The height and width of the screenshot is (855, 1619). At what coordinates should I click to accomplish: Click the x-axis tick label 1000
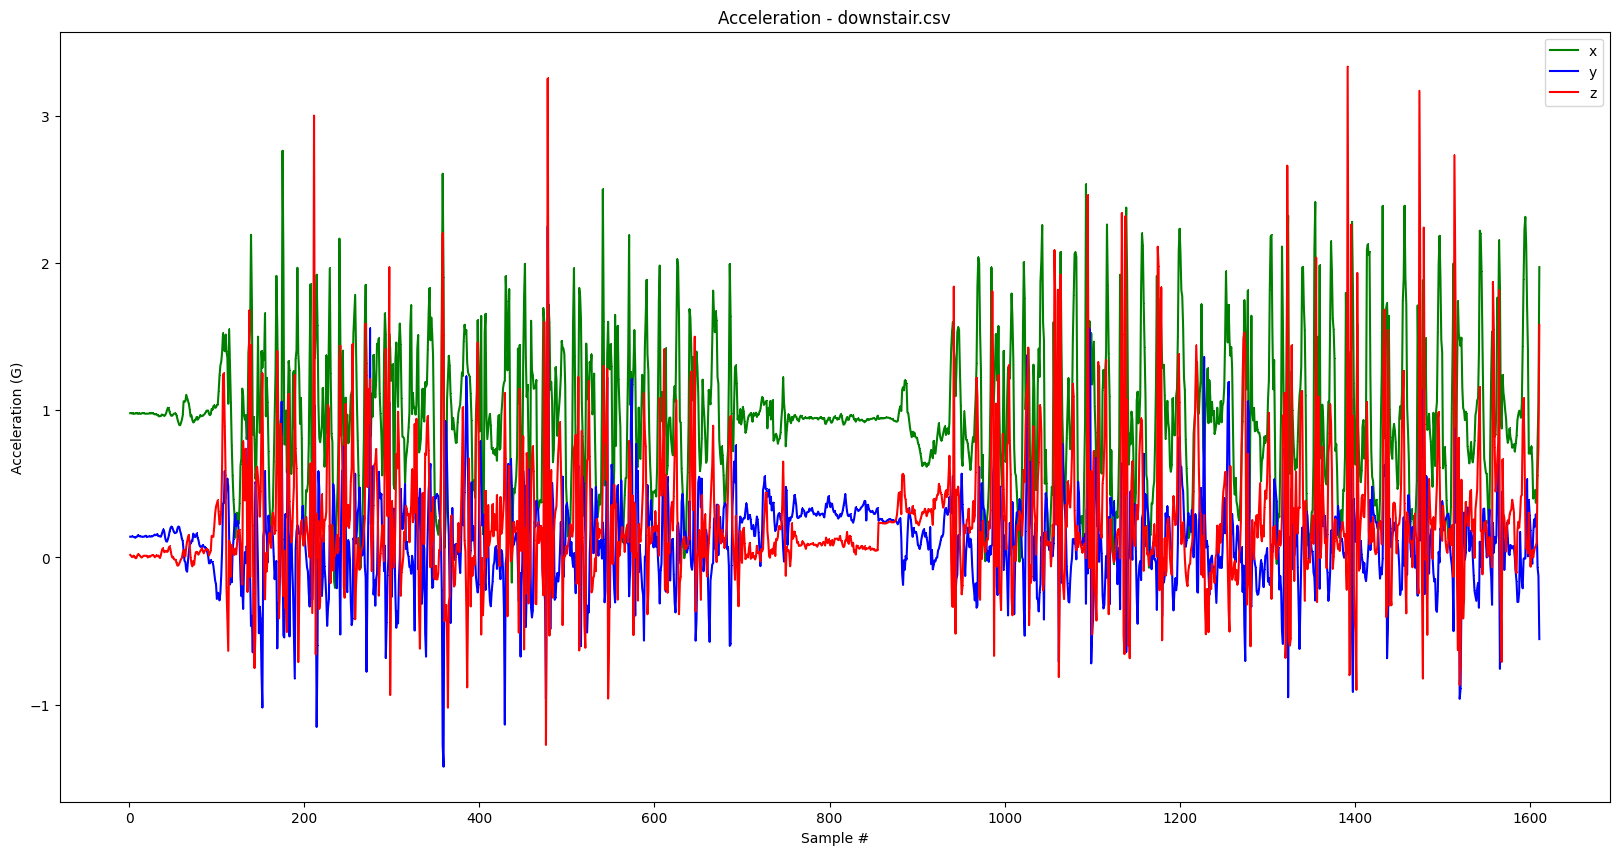point(1004,818)
